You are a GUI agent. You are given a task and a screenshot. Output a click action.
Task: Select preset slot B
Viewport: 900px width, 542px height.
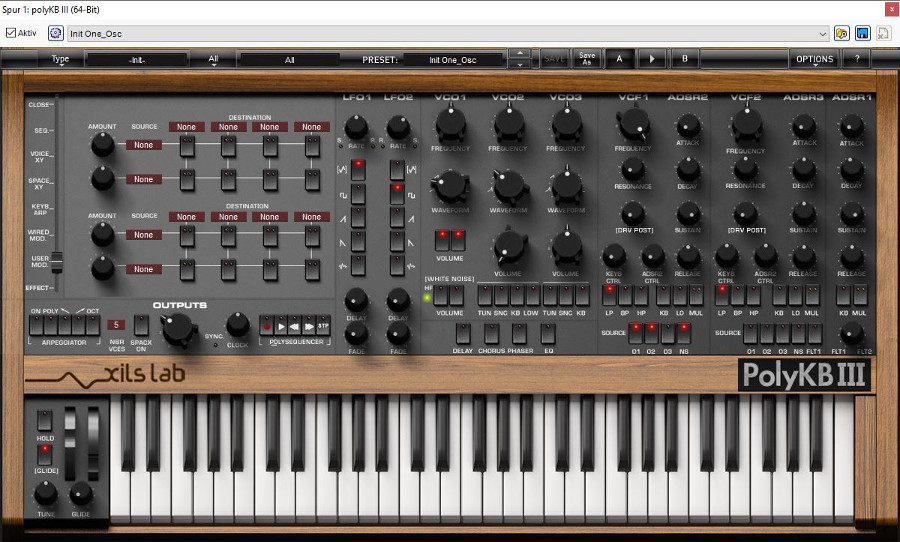(685, 59)
